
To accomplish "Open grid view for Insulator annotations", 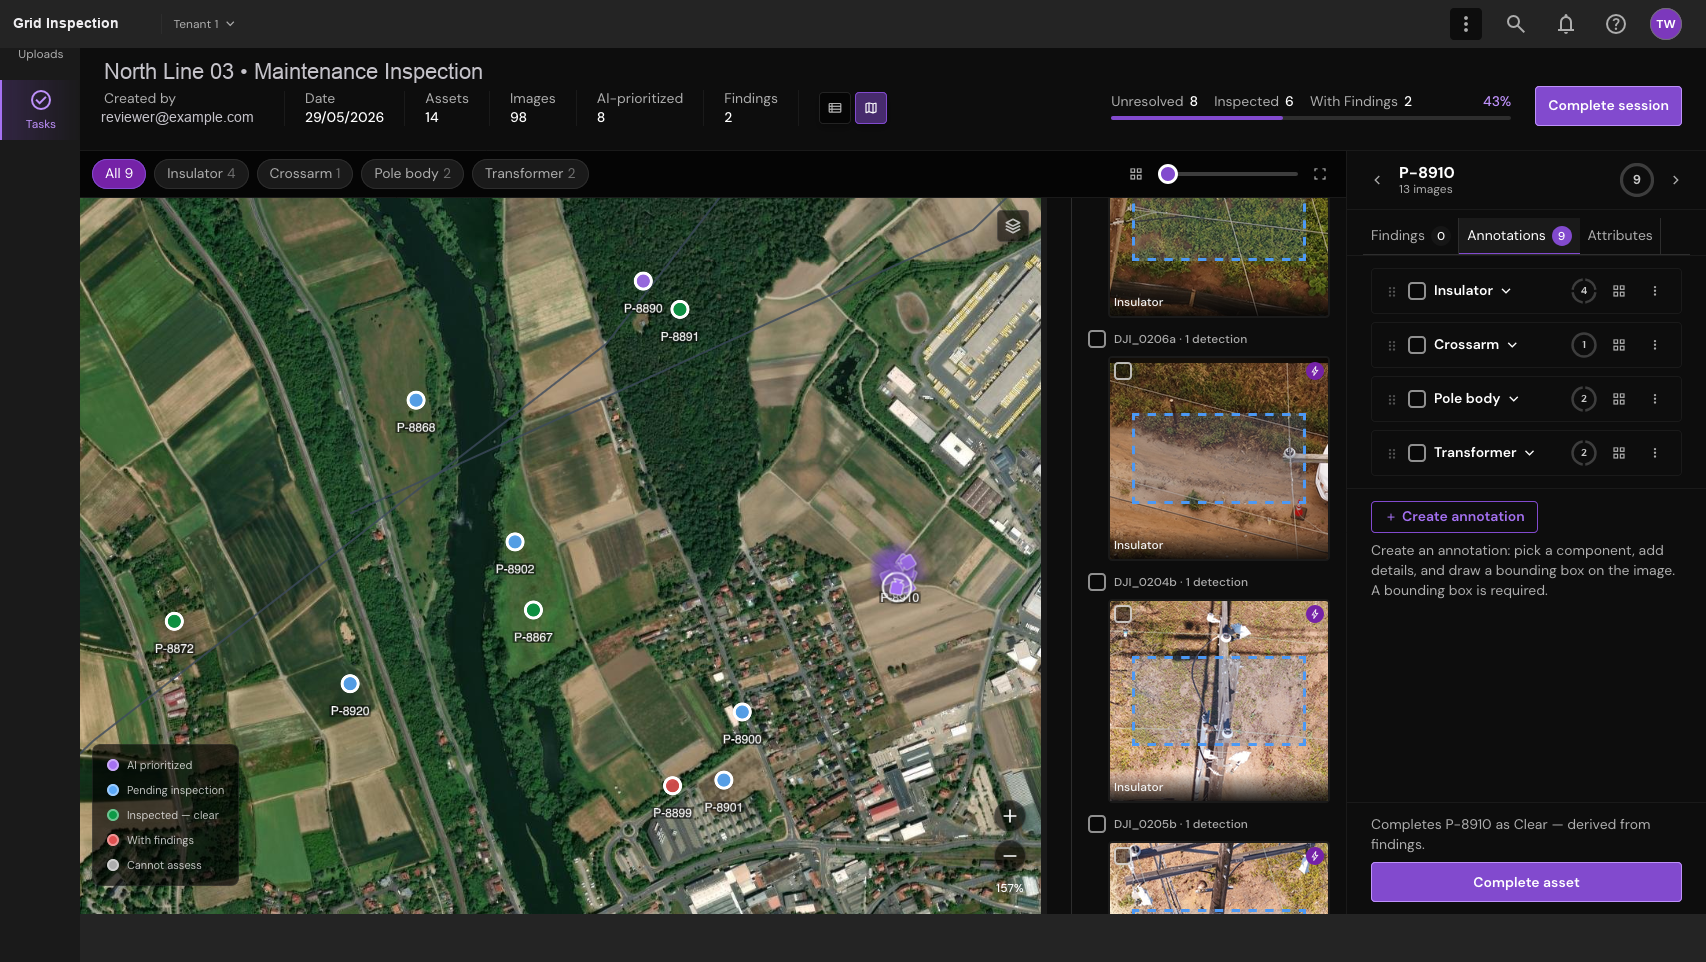I will pos(1619,291).
